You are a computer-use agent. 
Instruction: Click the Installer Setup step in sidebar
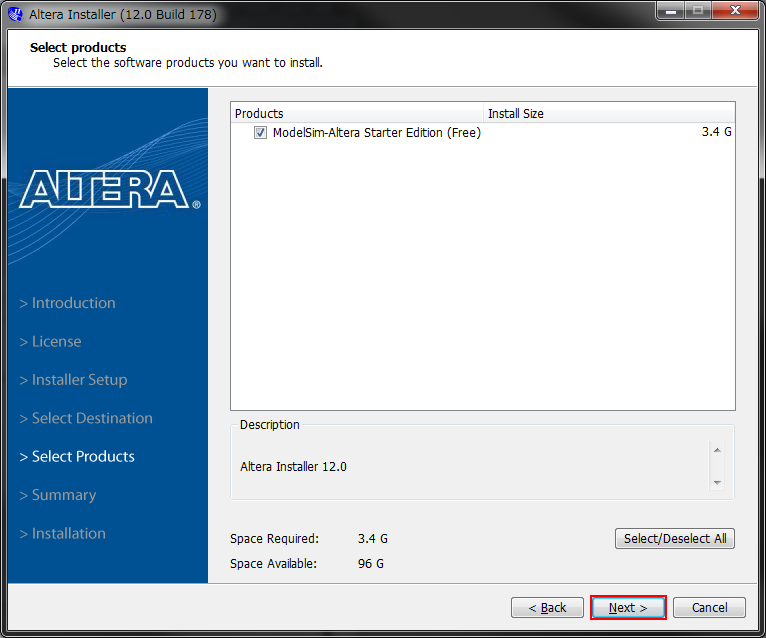point(73,380)
